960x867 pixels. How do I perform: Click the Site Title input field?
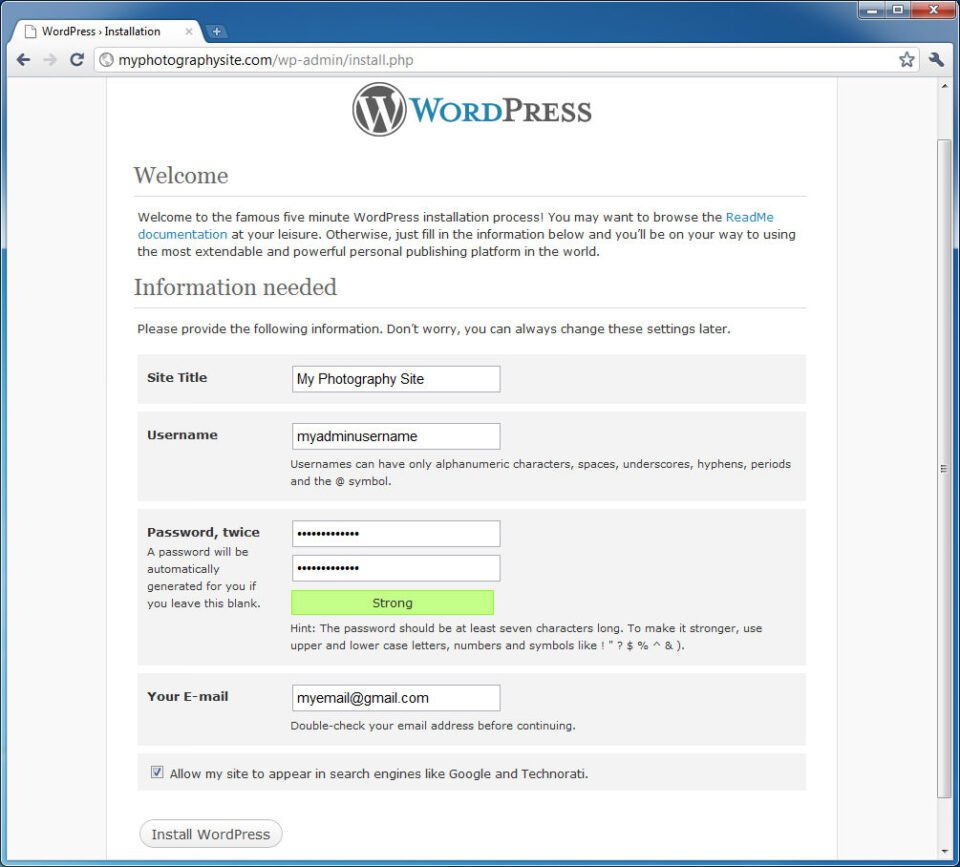pos(396,379)
